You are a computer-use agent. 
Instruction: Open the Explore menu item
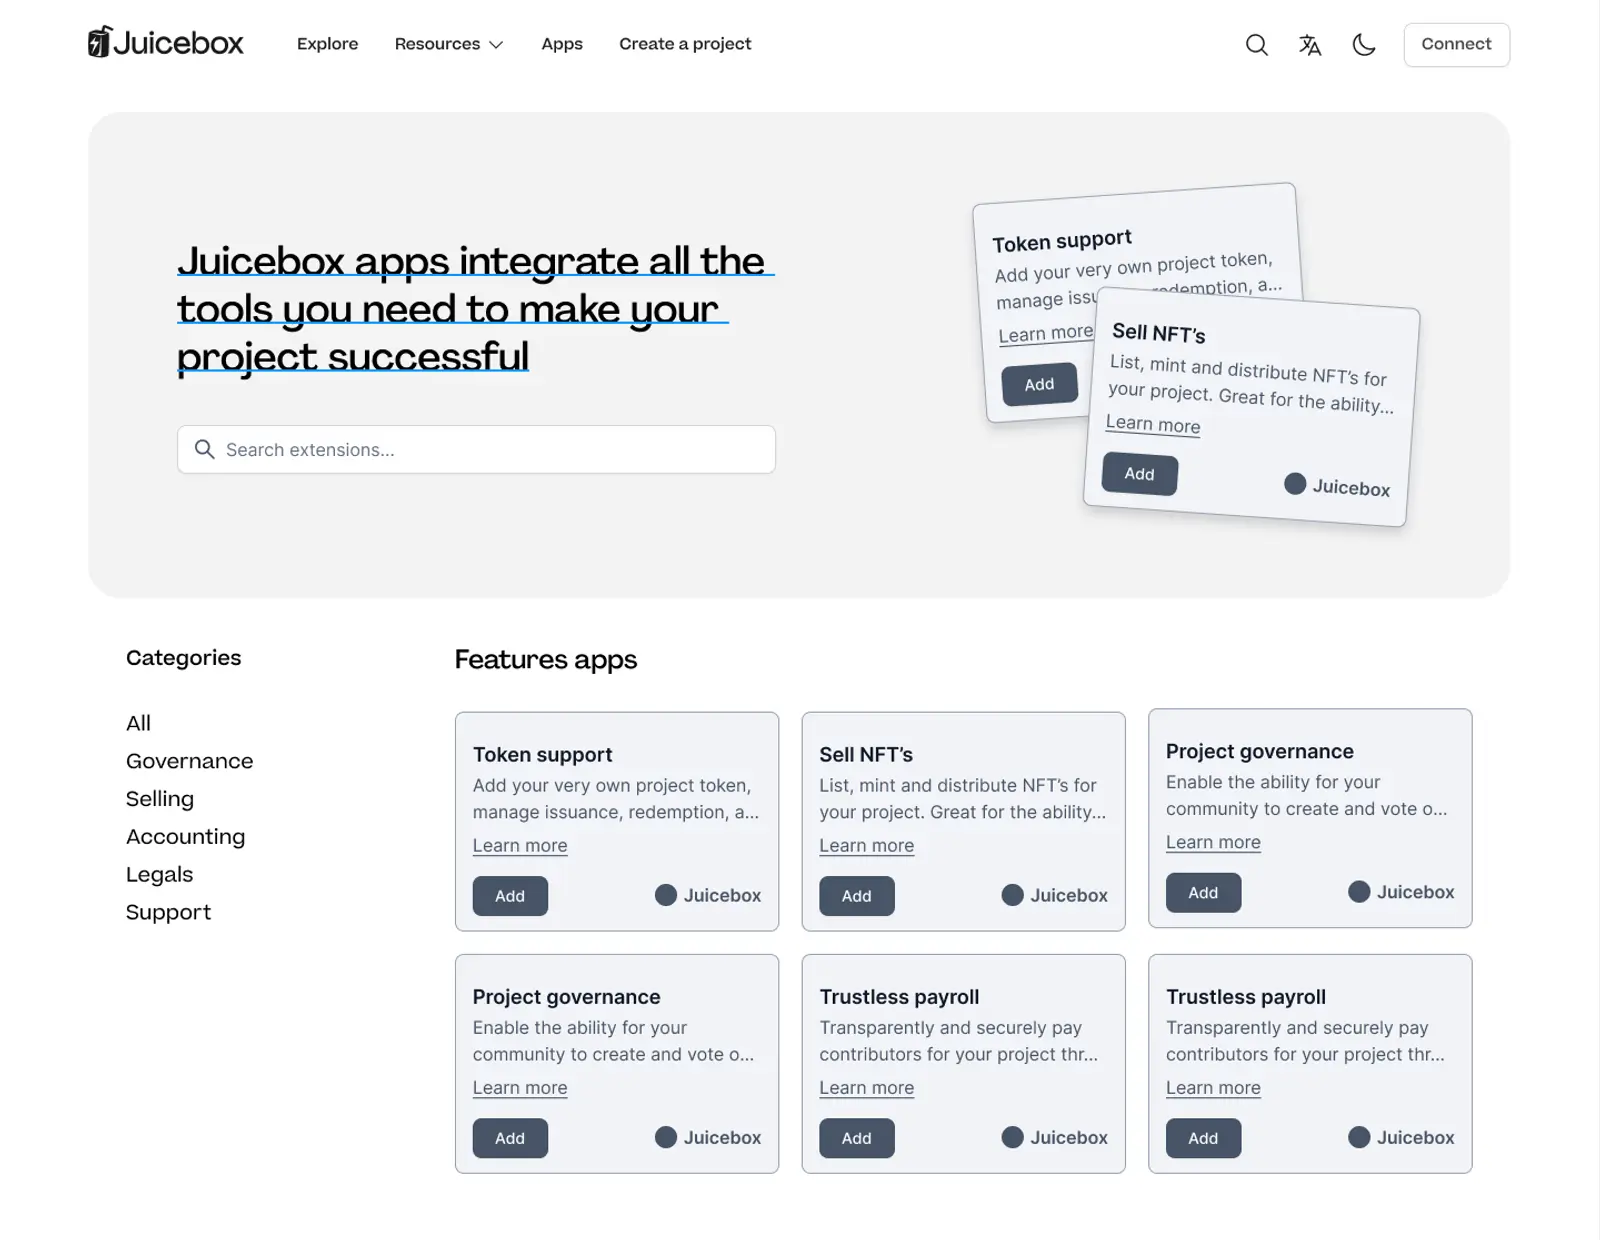327,44
